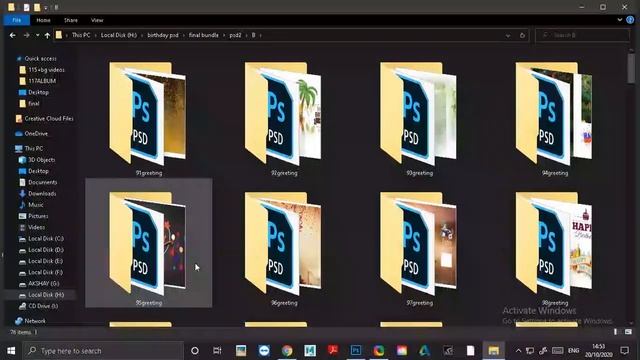Switch to the Home ribbon tab
The width and height of the screenshot is (640, 360).
pyautogui.click(x=43, y=20)
